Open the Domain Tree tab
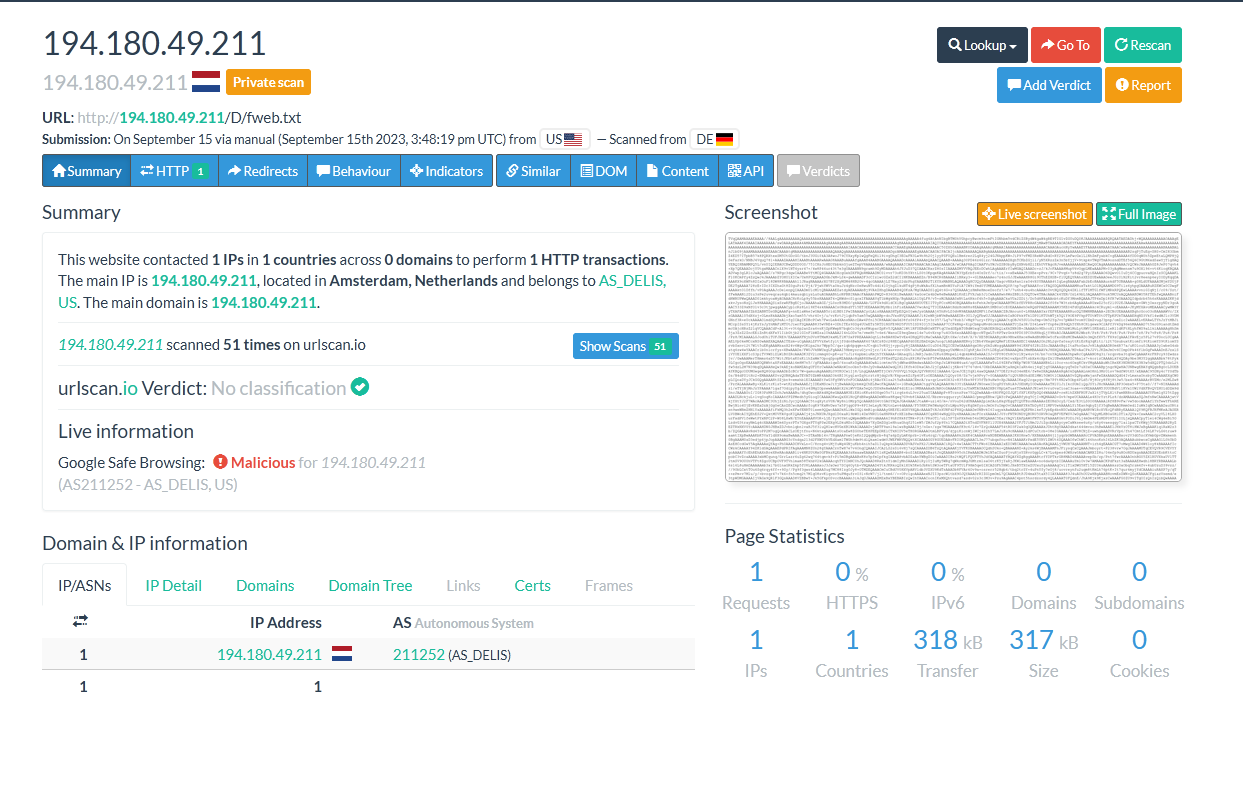This screenshot has height=809, width=1243. (370, 586)
